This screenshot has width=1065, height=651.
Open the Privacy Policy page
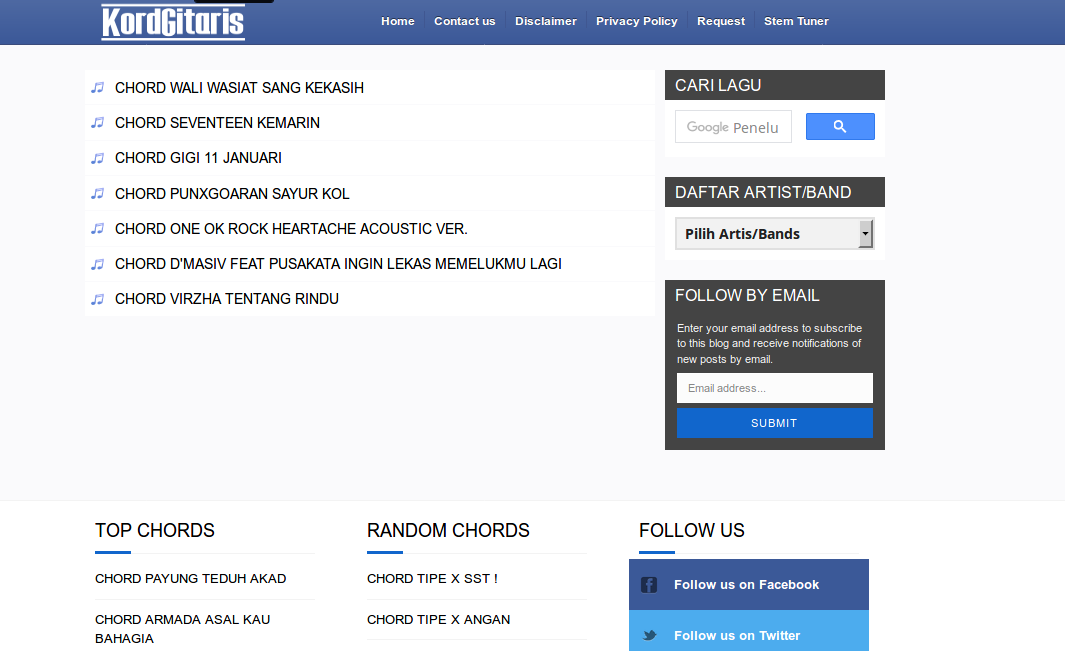(636, 21)
